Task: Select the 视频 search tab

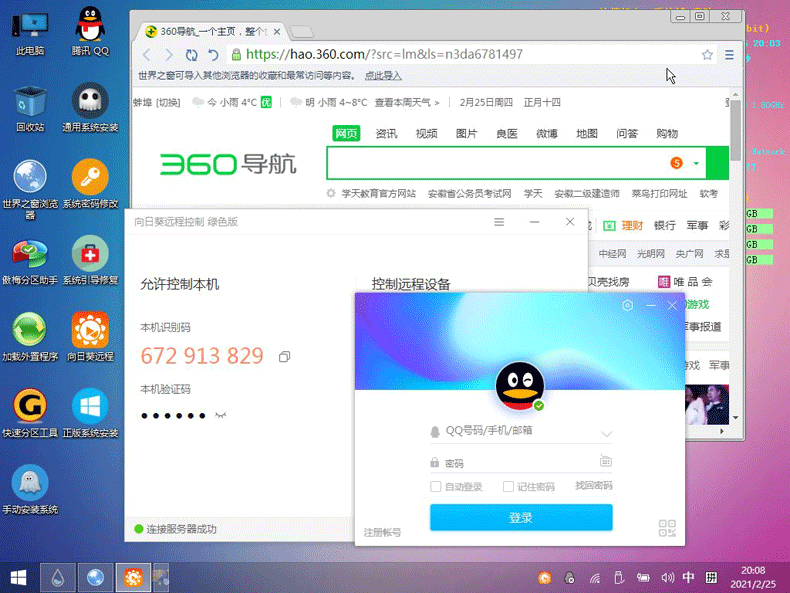Action: pos(426,134)
